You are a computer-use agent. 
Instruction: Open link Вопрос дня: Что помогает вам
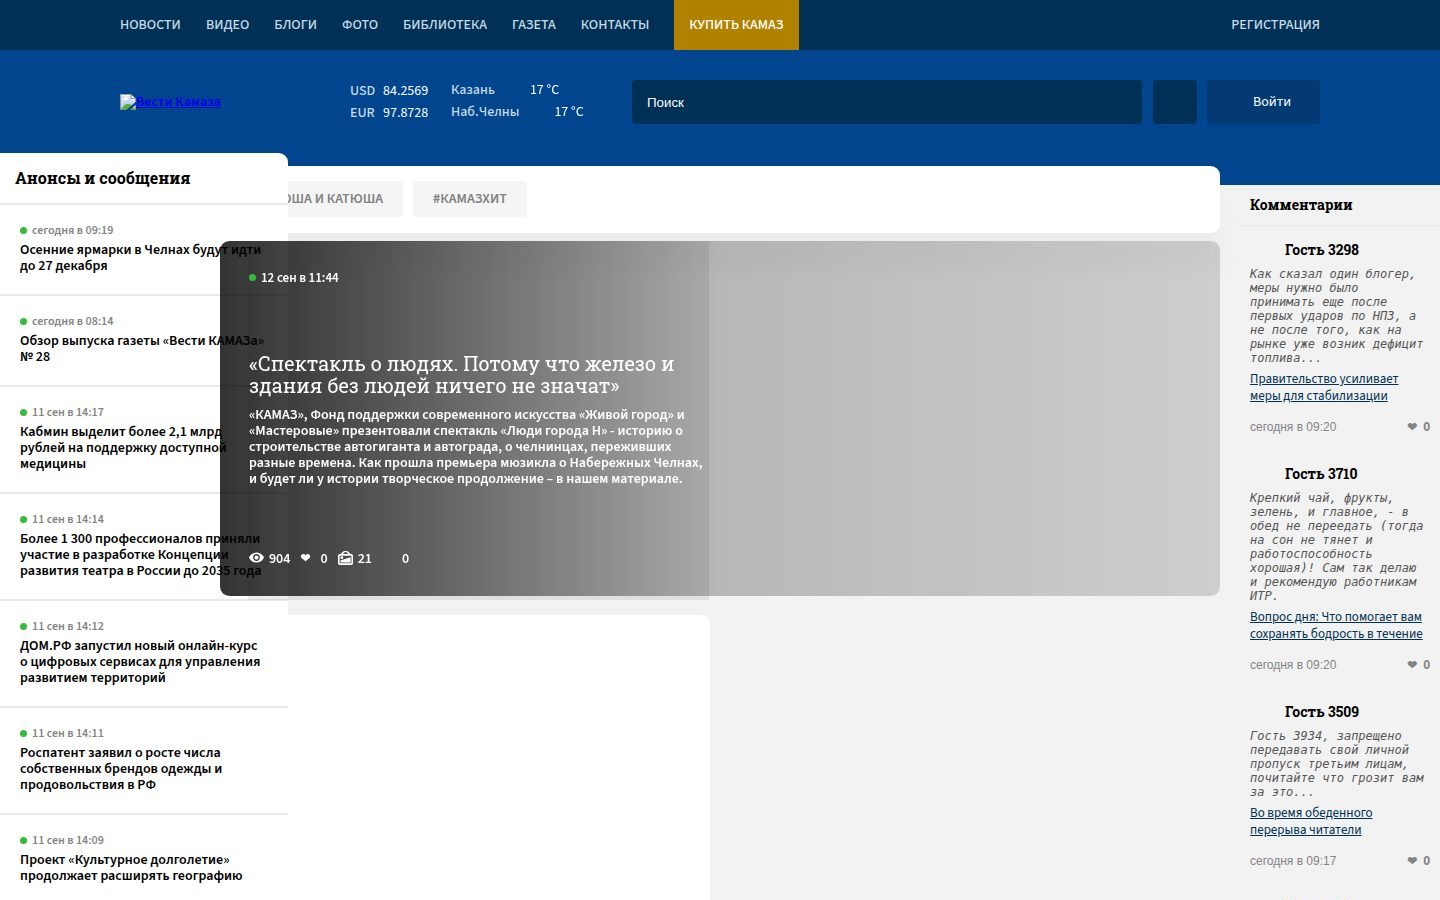click(x=1336, y=625)
